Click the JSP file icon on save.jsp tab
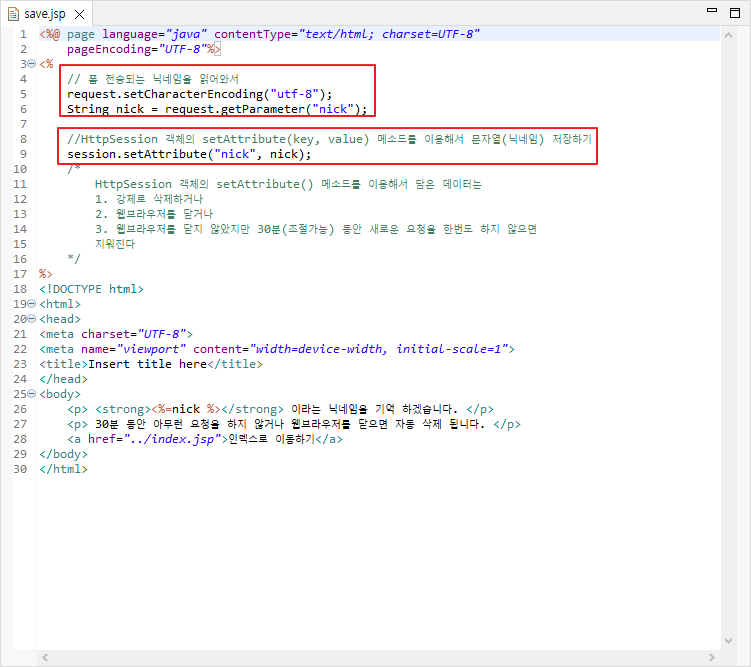Screen dimensions: 751x667 (x=13, y=14)
